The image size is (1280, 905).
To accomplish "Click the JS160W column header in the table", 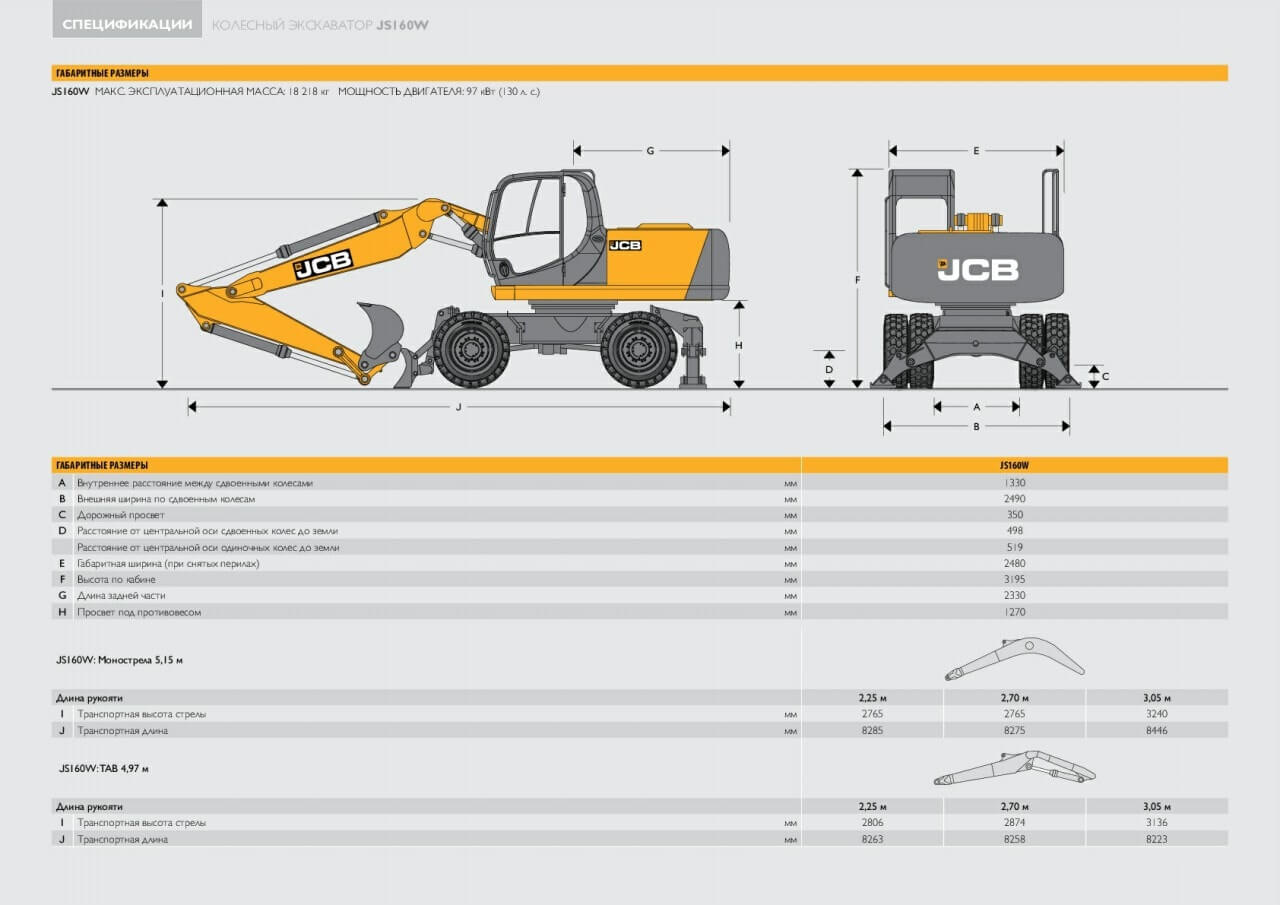I will (1014, 465).
